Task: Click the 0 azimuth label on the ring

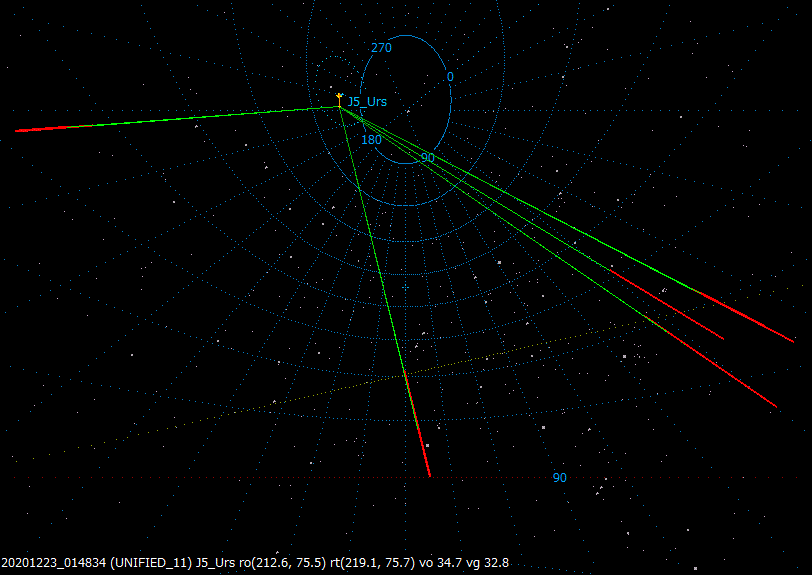Action: point(450,77)
